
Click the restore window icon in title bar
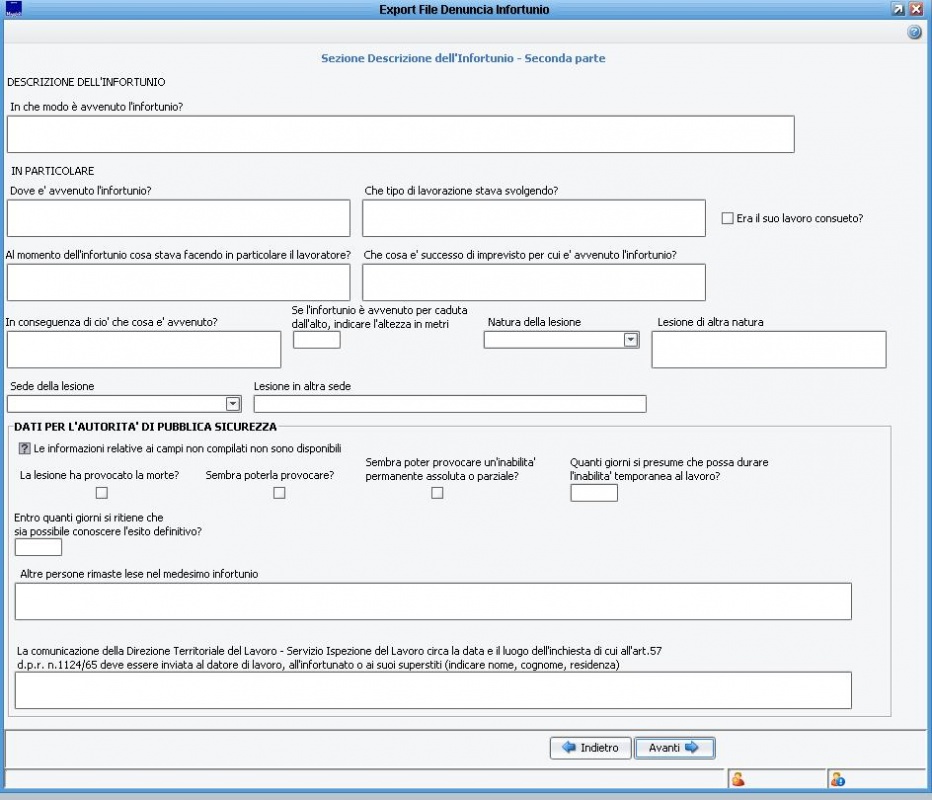[x=898, y=9]
